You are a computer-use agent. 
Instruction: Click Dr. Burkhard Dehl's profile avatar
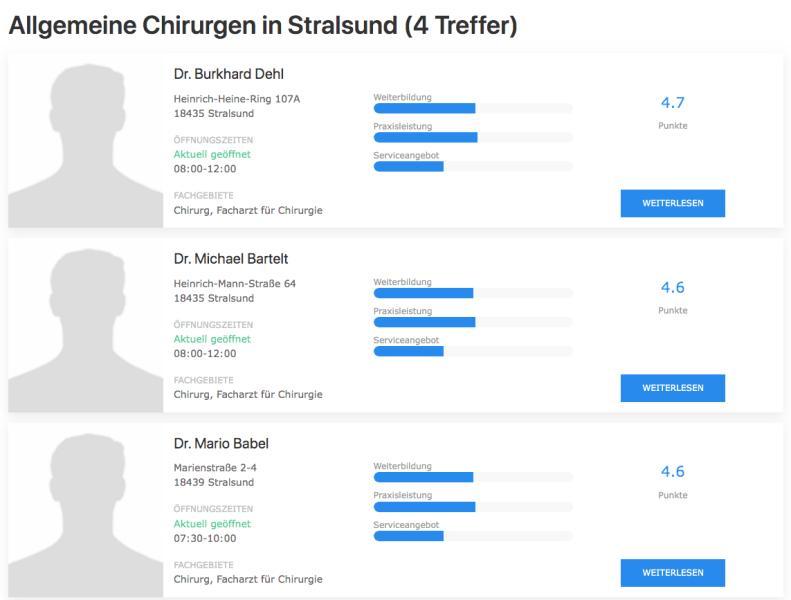pos(86,140)
